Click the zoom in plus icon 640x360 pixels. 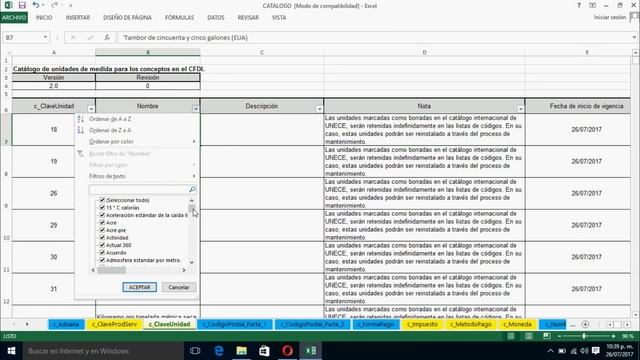tap(613, 336)
